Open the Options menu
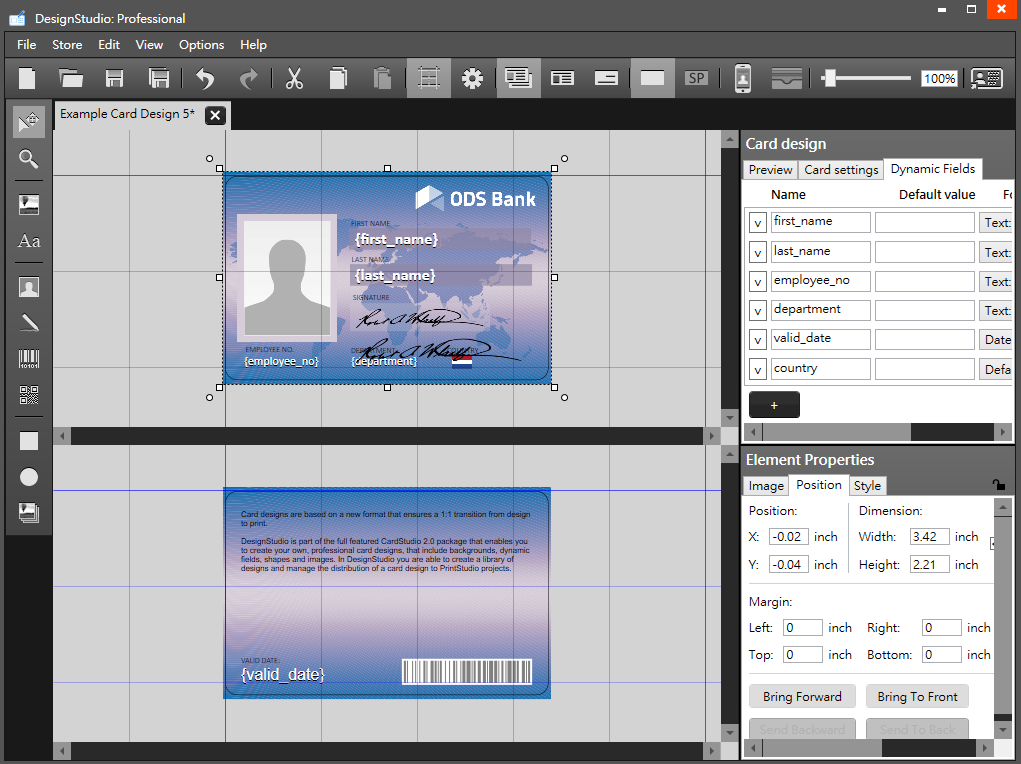The width and height of the screenshot is (1021, 764). pyautogui.click(x=201, y=45)
